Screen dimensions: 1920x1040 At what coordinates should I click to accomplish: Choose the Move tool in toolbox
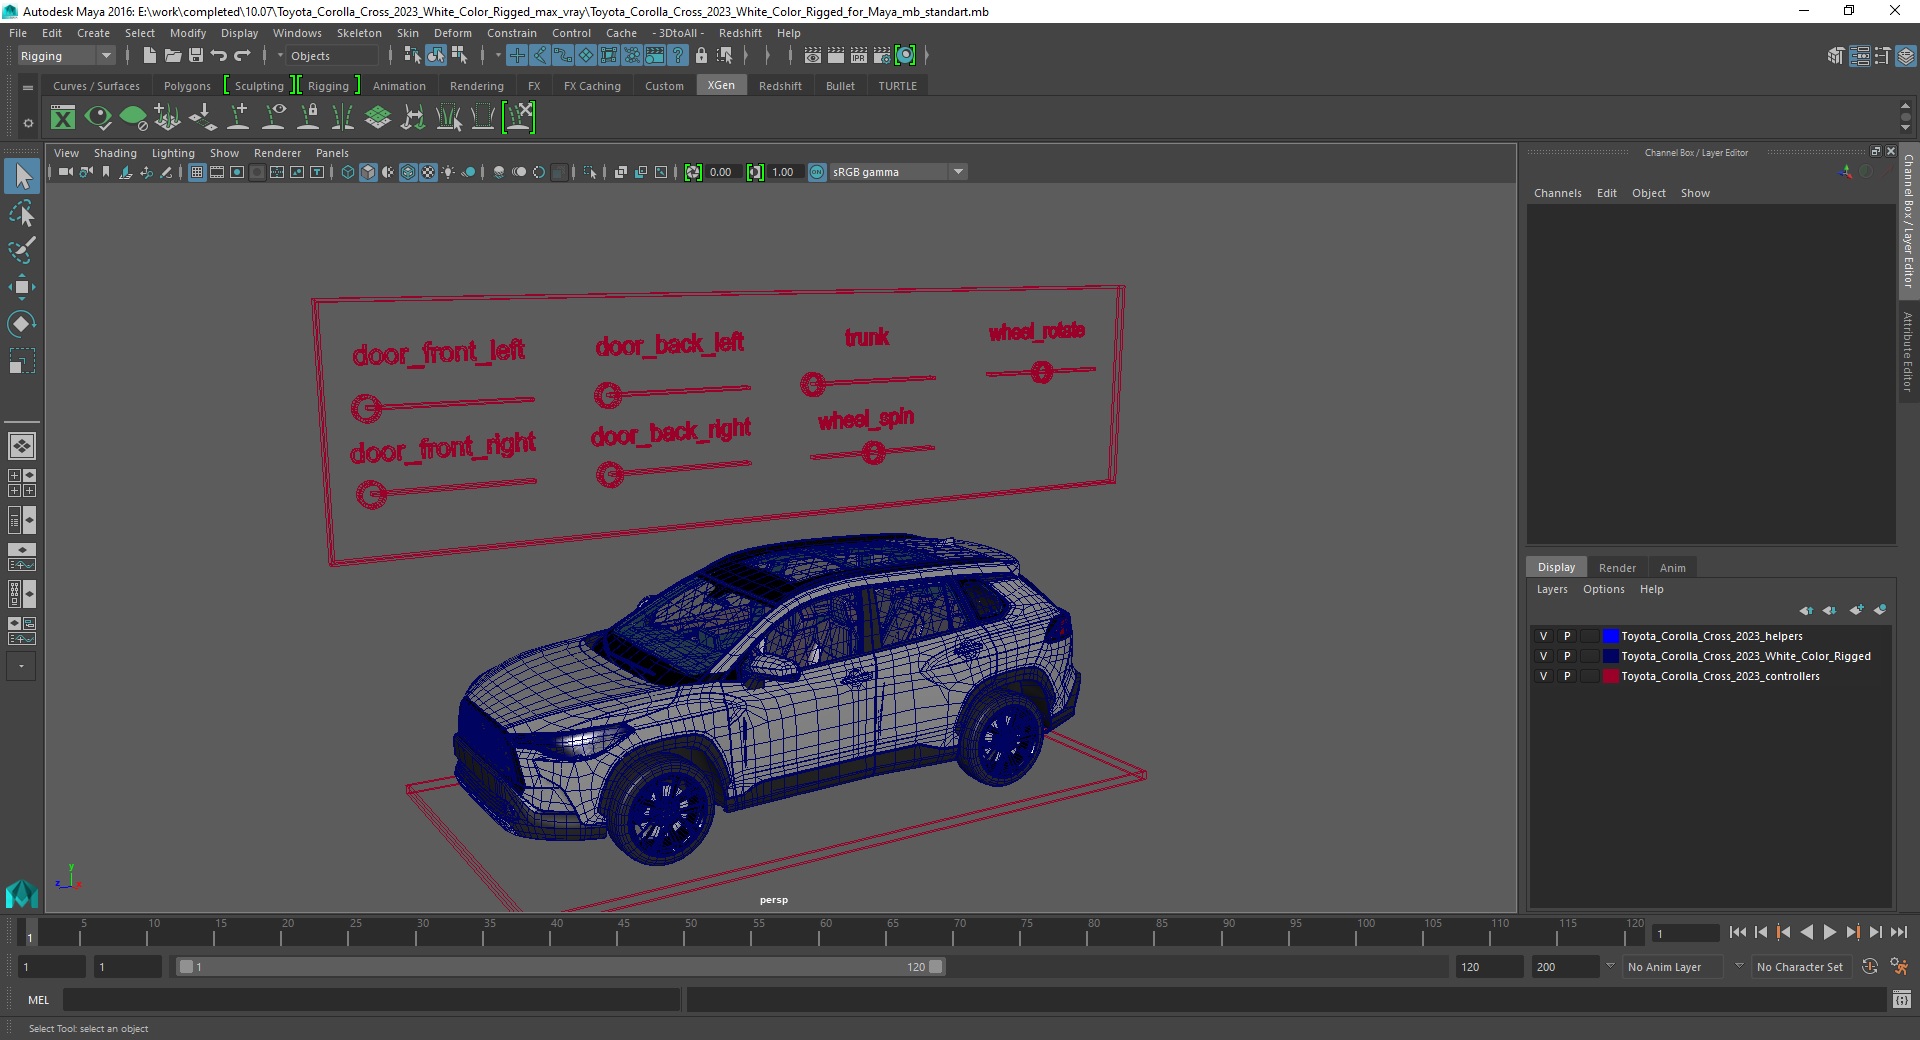22,287
